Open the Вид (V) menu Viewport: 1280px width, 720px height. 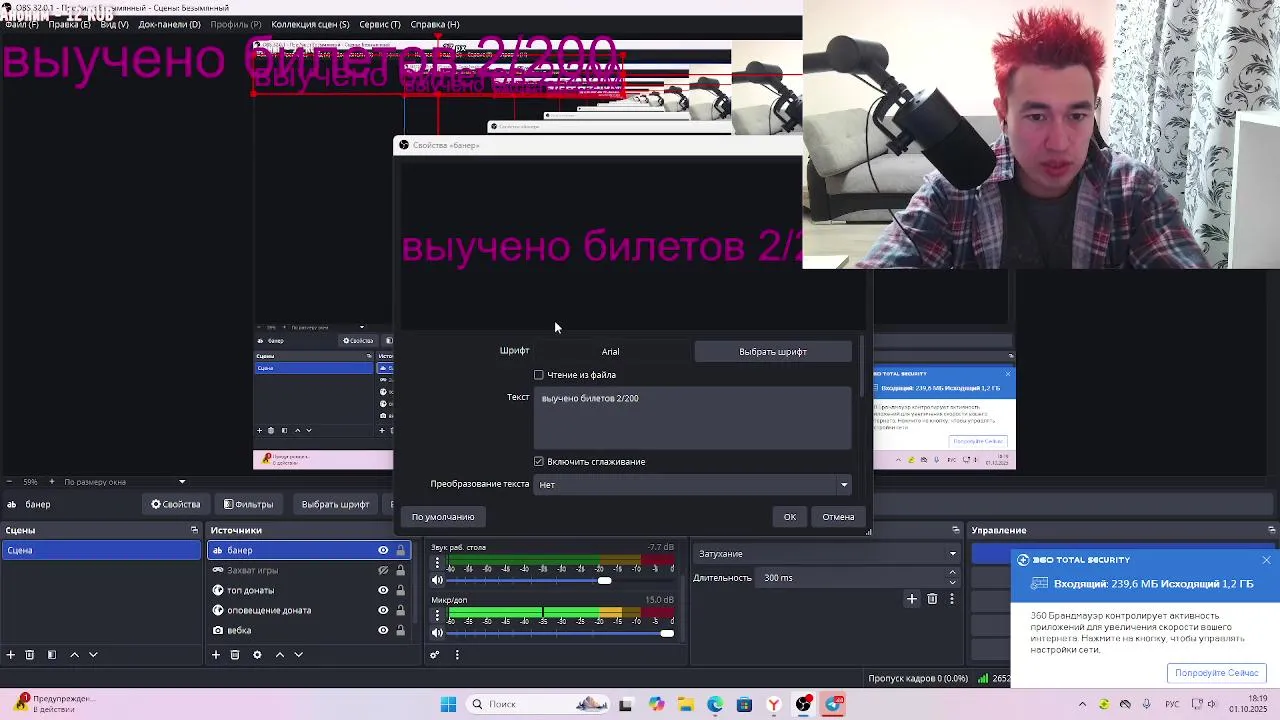tap(114, 24)
